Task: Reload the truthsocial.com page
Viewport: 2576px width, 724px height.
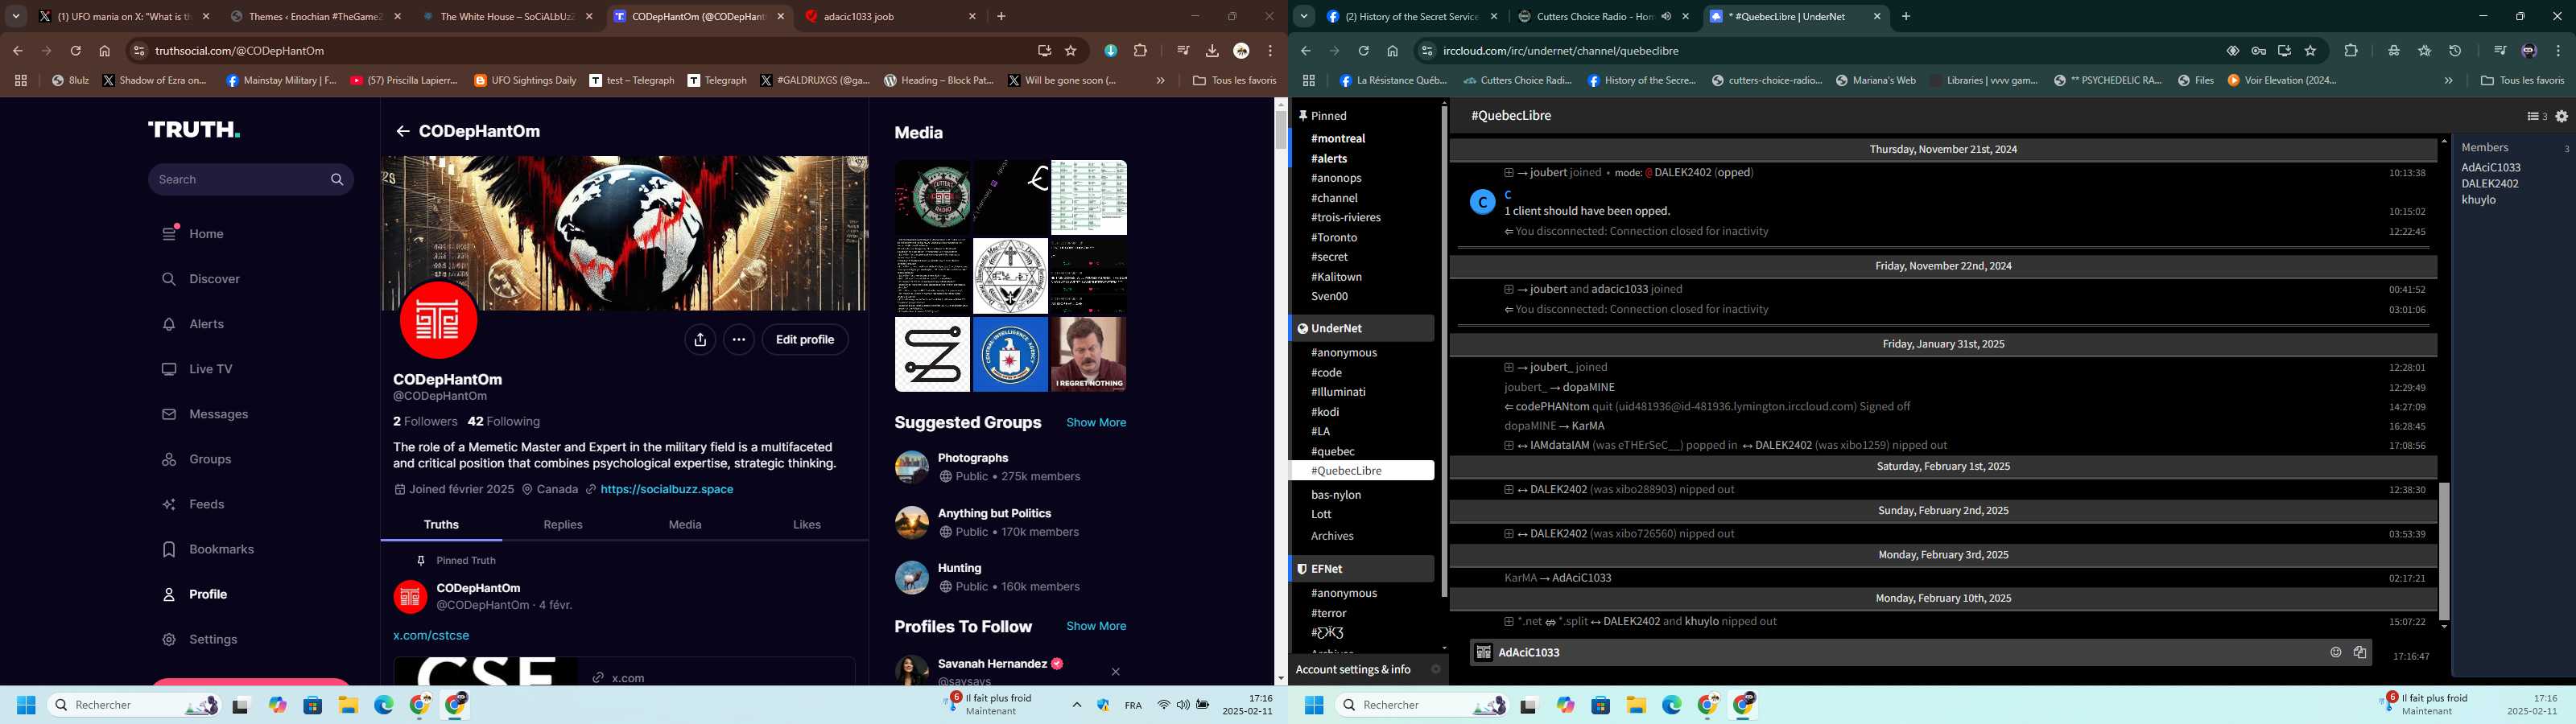Action: coord(76,51)
